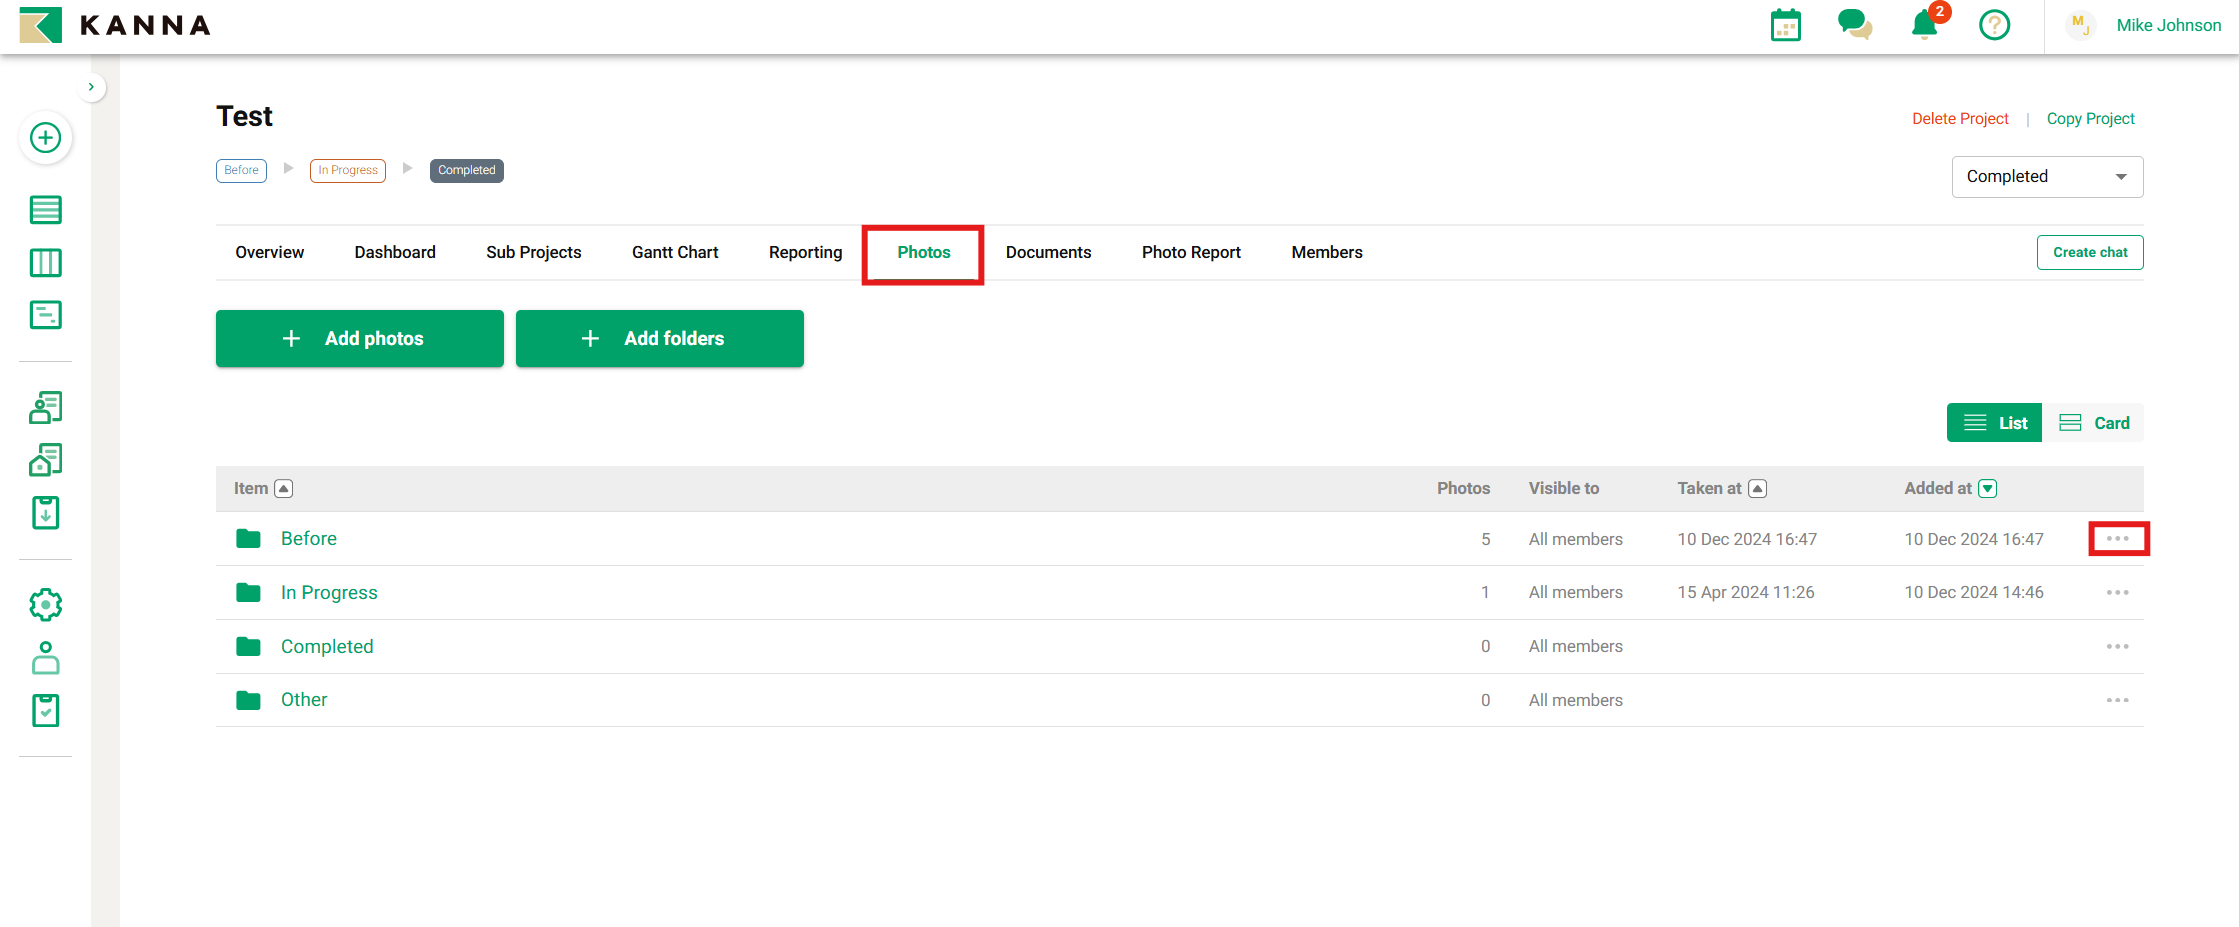Click the Delete Project link

[x=1959, y=119]
